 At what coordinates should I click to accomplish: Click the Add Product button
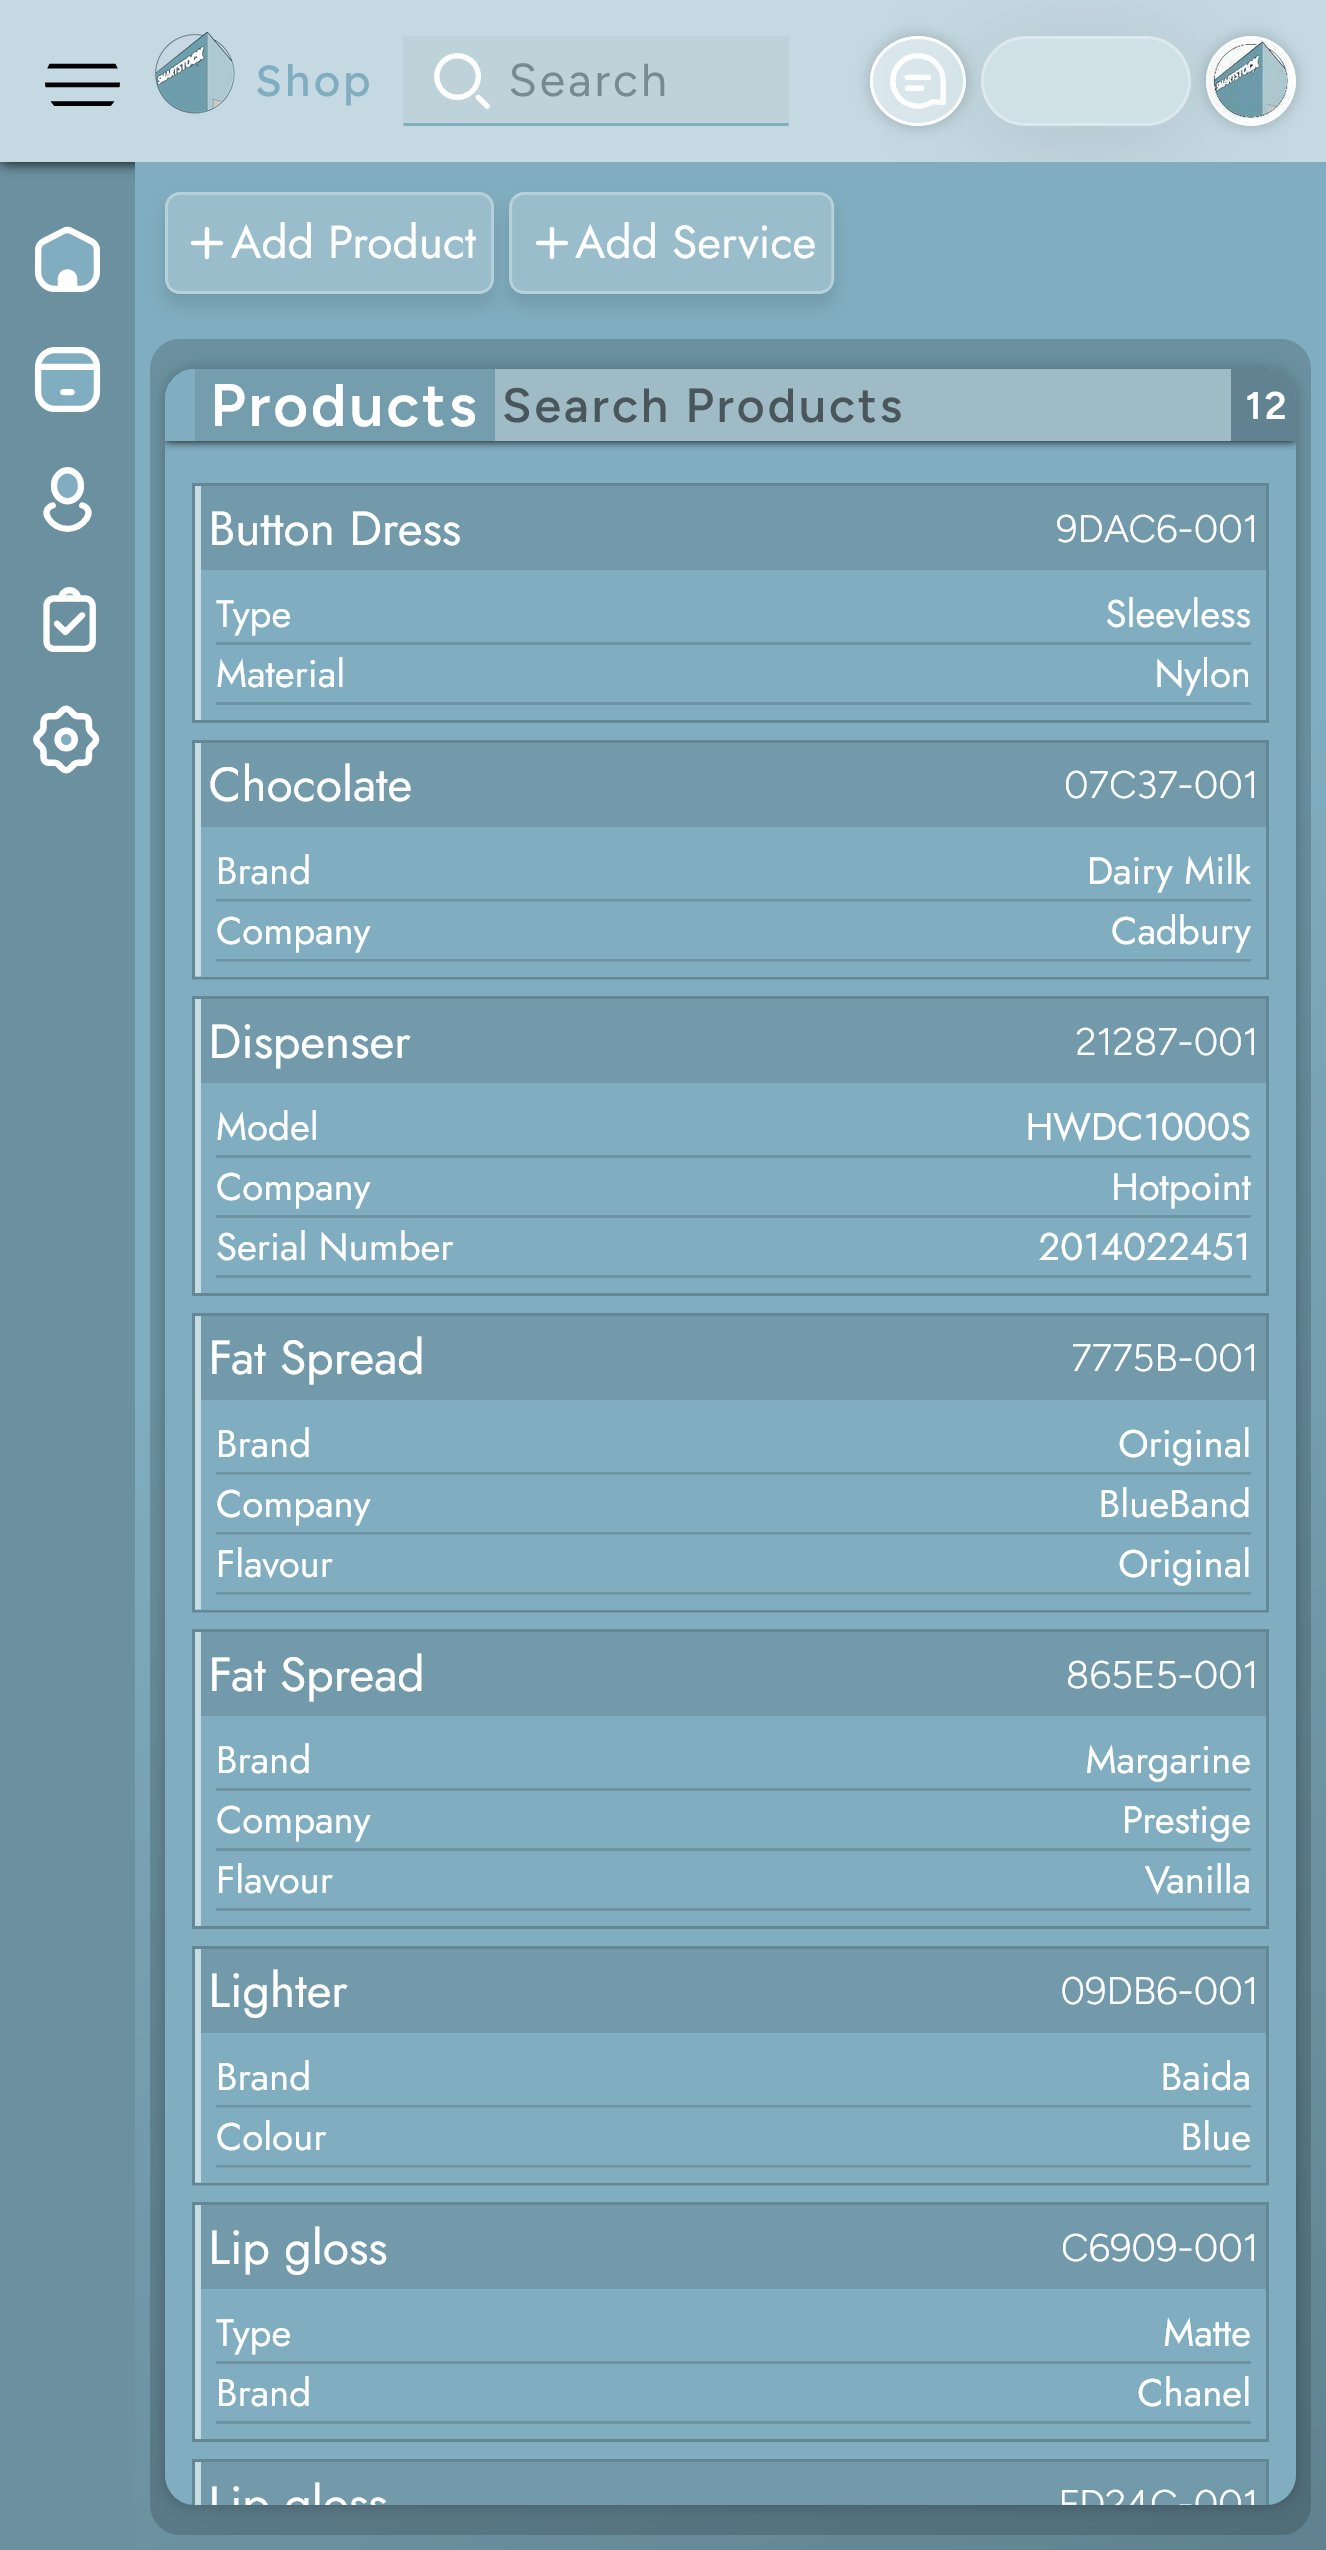pos(329,243)
